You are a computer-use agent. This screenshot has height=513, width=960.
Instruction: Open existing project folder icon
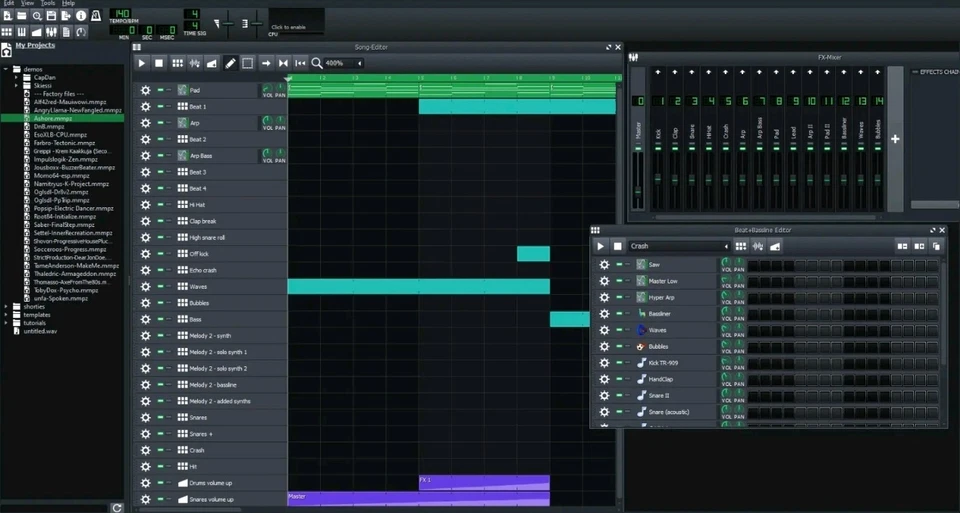coord(22,15)
